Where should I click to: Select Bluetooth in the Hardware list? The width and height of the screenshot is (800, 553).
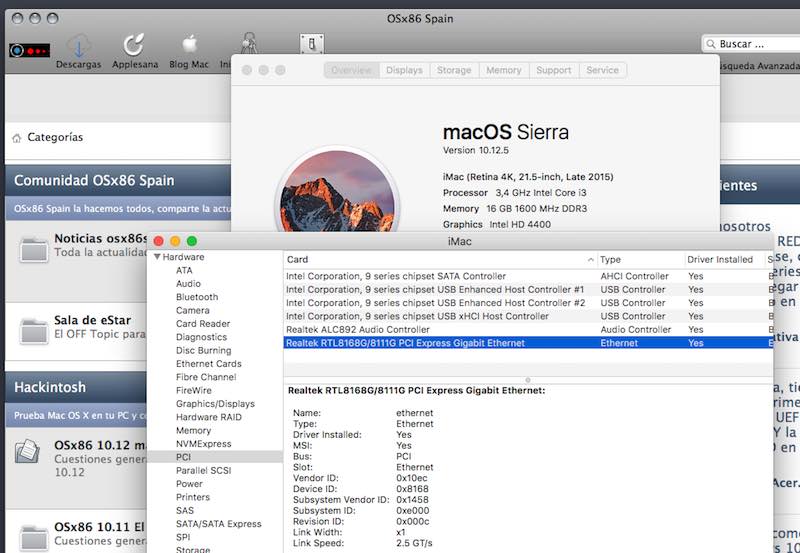tap(197, 297)
